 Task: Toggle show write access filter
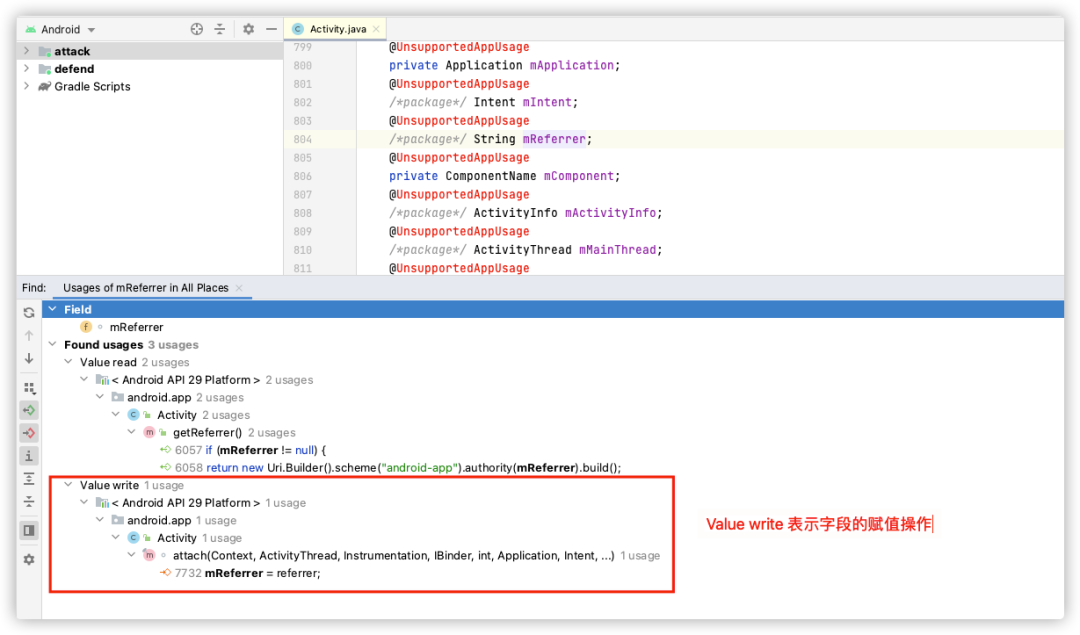point(29,433)
